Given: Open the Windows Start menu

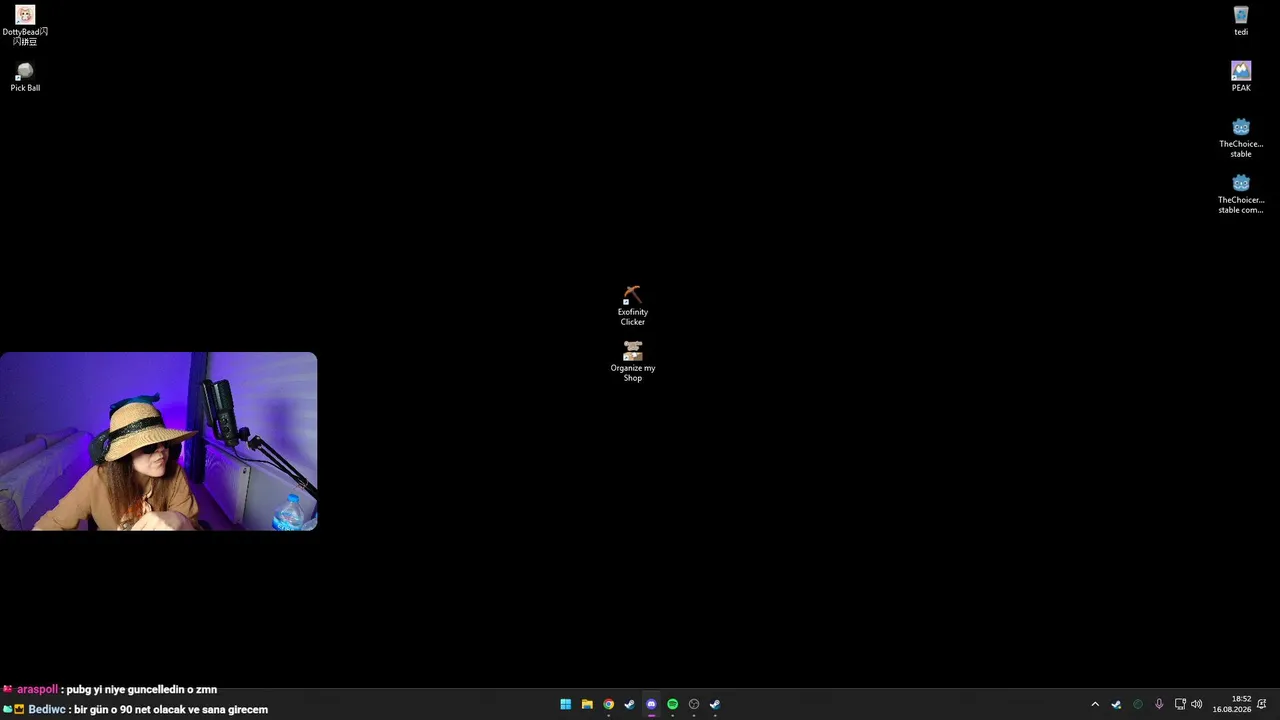Looking at the screenshot, I should coord(565,704).
